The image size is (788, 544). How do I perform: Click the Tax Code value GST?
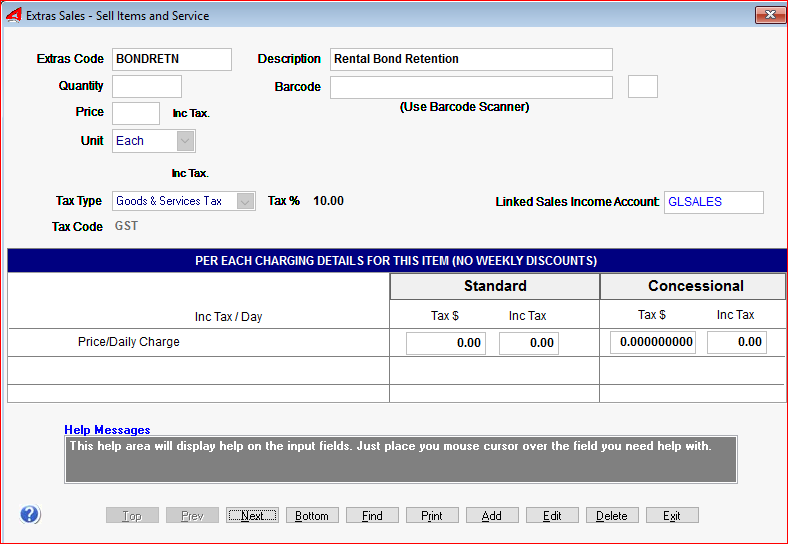tap(126, 226)
